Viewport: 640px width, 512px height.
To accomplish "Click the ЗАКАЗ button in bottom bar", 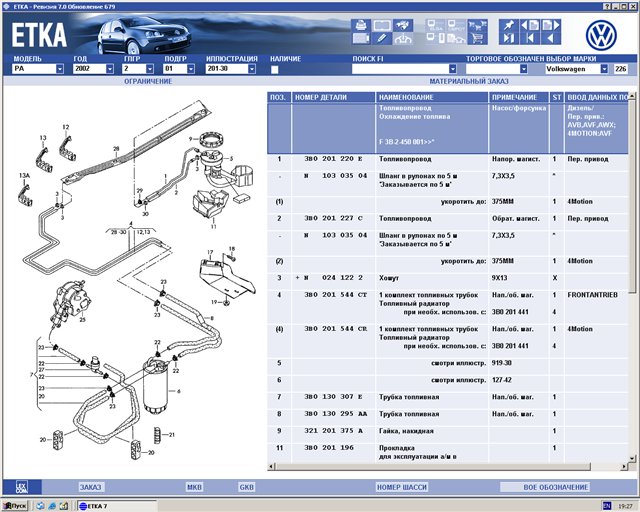I will (x=90, y=487).
